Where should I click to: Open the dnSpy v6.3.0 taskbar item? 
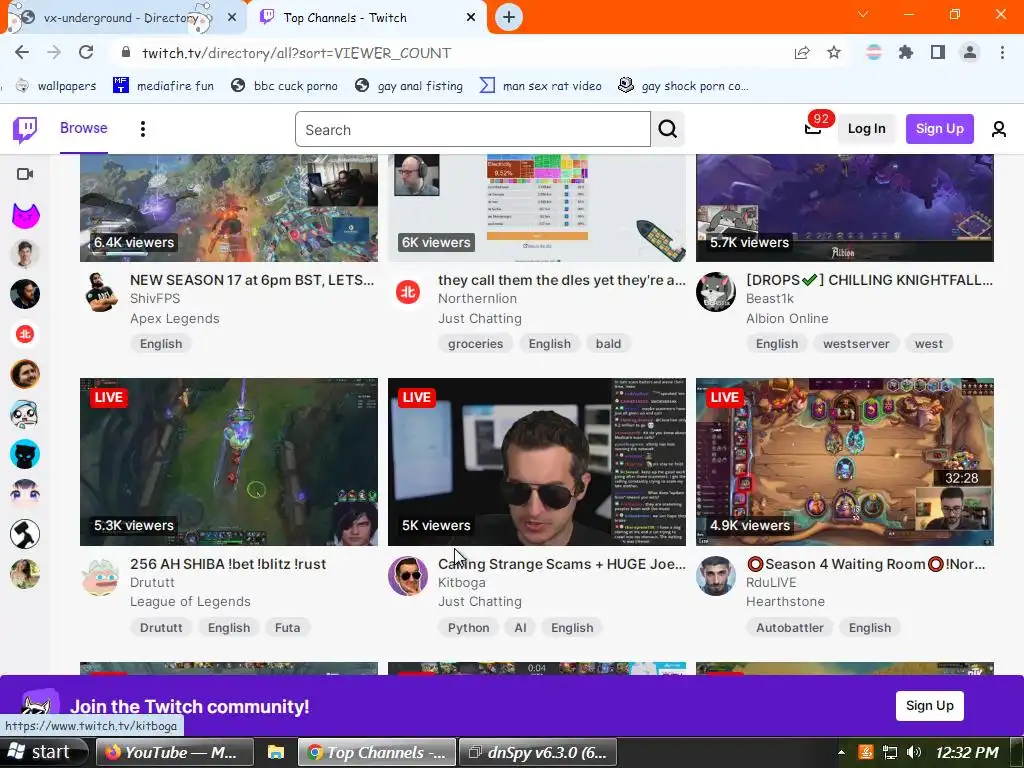click(x=538, y=752)
